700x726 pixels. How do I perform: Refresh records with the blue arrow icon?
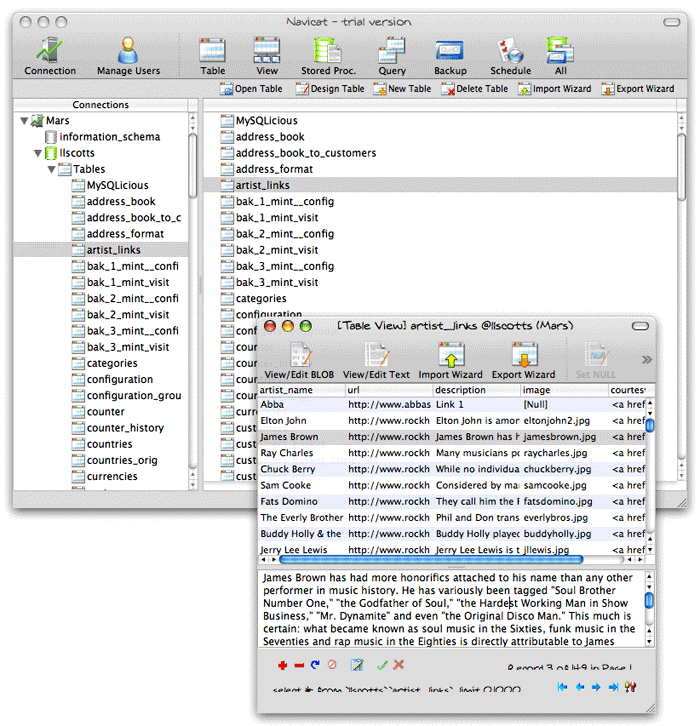pyautogui.click(x=315, y=665)
